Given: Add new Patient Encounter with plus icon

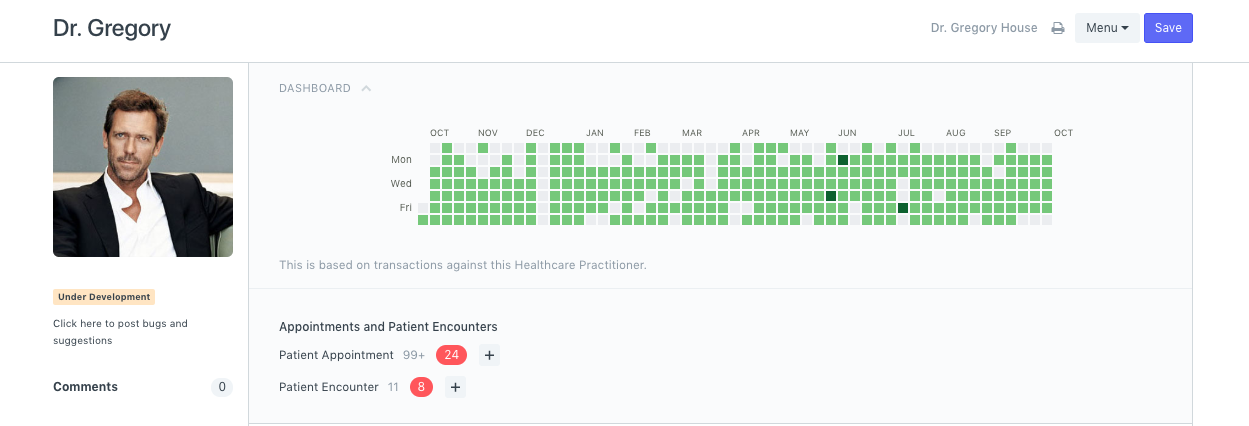Looking at the screenshot, I should 455,387.
